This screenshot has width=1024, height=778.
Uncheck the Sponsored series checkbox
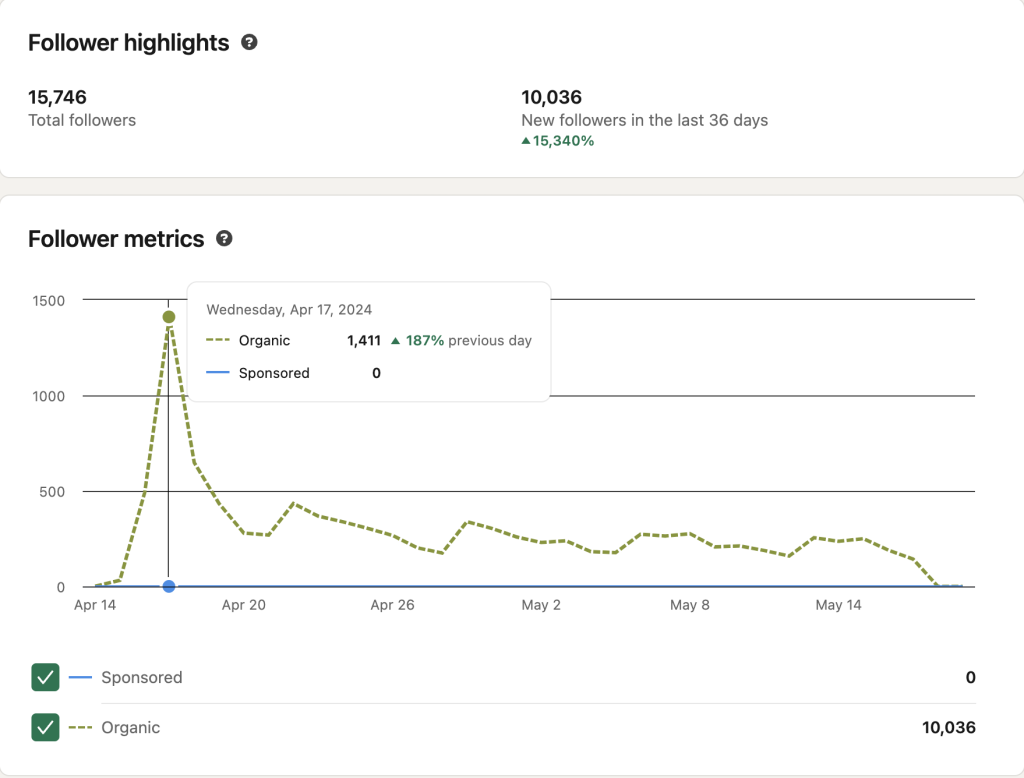click(45, 677)
